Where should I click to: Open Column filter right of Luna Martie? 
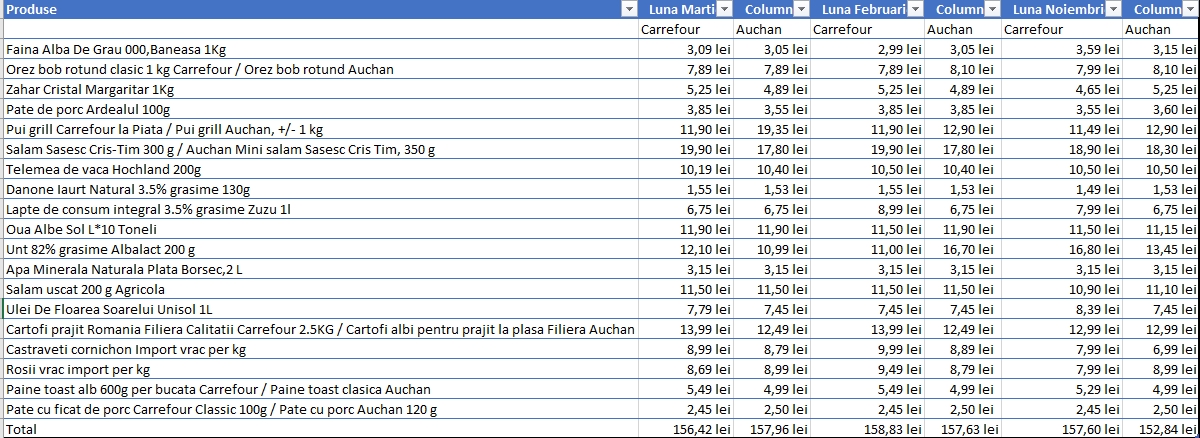tap(801, 9)
